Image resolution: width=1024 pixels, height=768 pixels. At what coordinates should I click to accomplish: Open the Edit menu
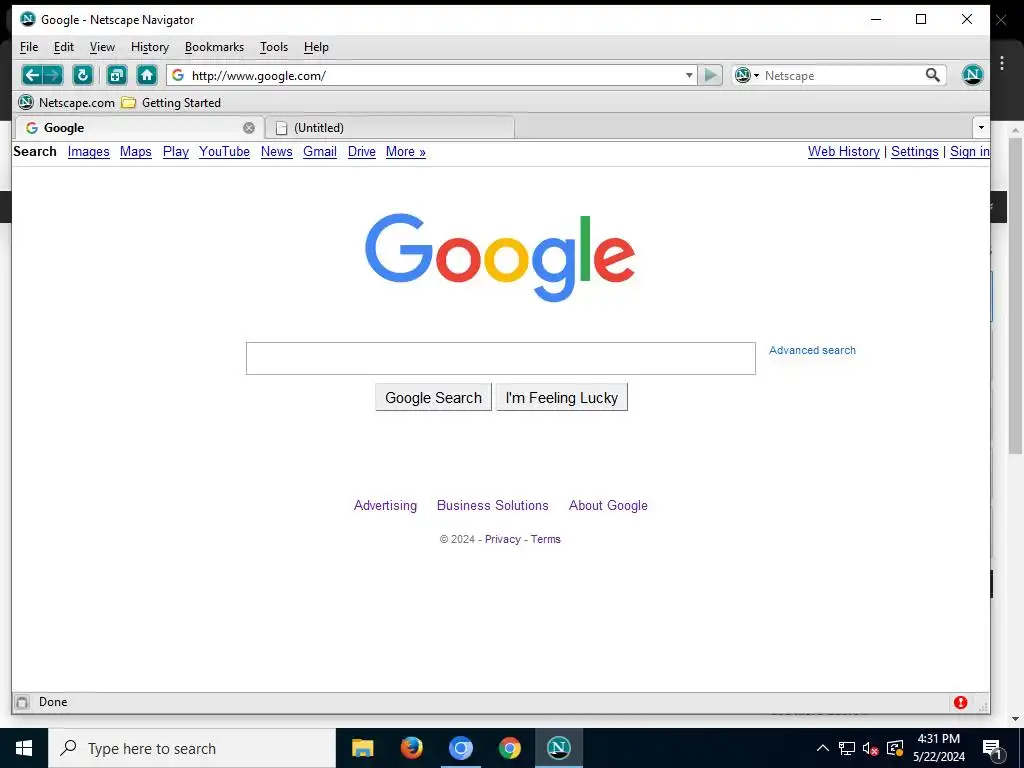(63, 47)
